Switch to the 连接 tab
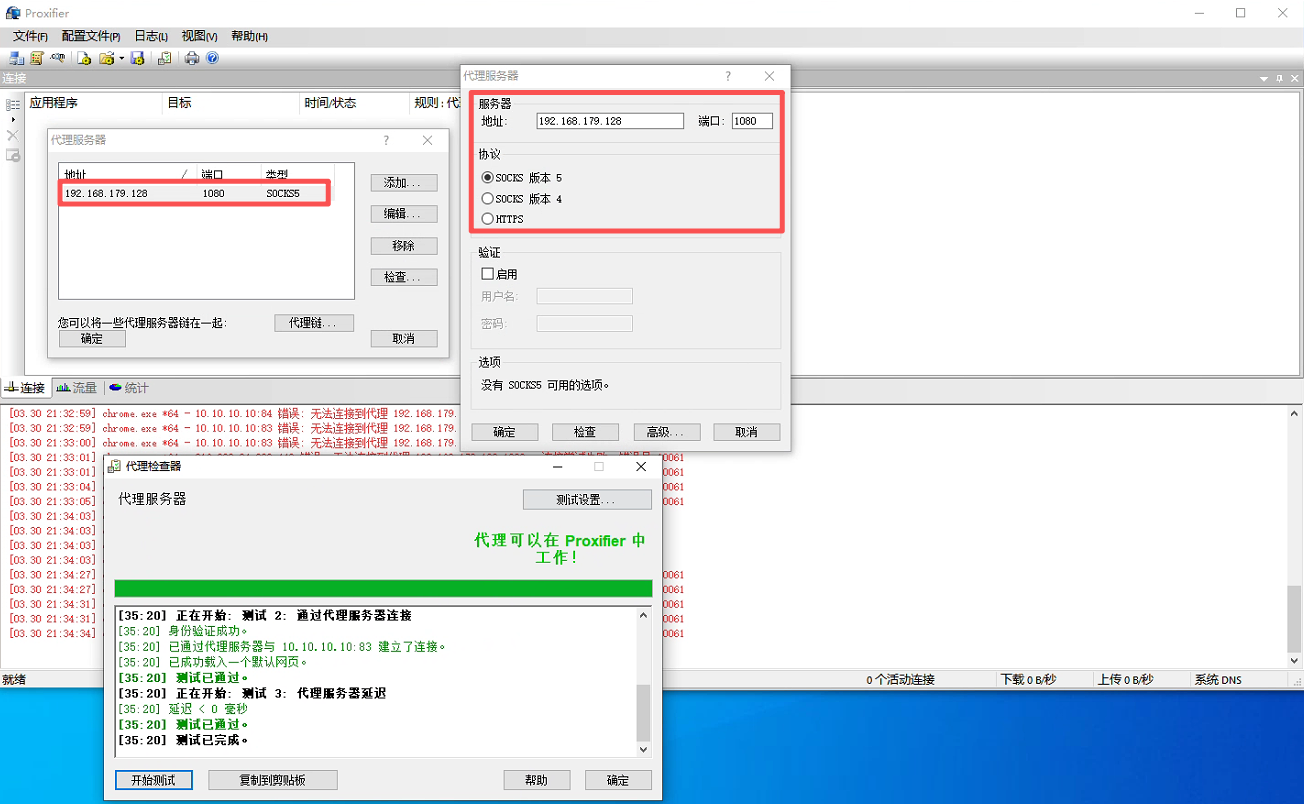 point(25,388)
